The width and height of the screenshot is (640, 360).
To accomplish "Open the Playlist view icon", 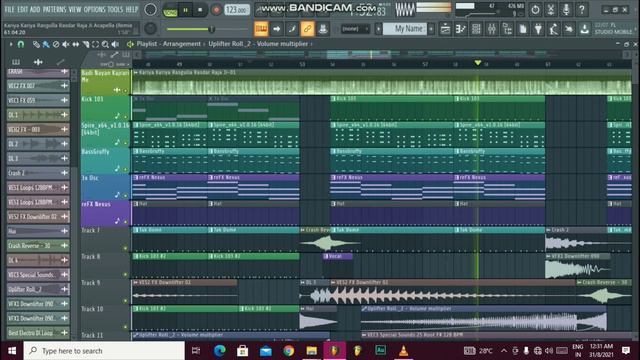I will pyautogui.click(x=445, y=29).
